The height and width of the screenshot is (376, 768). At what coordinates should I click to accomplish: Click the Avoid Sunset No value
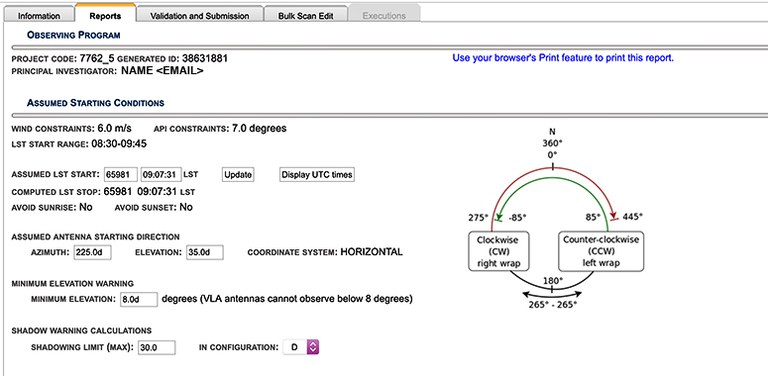pos(186,207)
